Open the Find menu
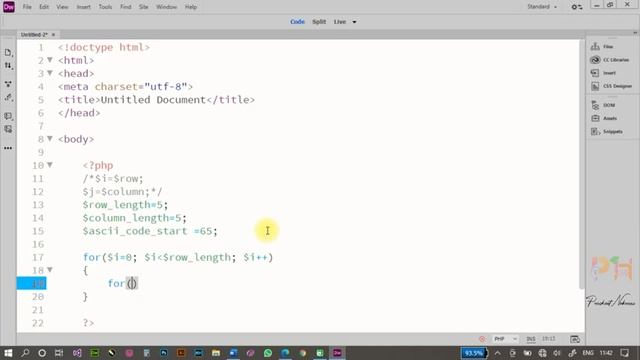Viewport: 640px width, 360px height. pyautogui.click(x=126, y=7)
